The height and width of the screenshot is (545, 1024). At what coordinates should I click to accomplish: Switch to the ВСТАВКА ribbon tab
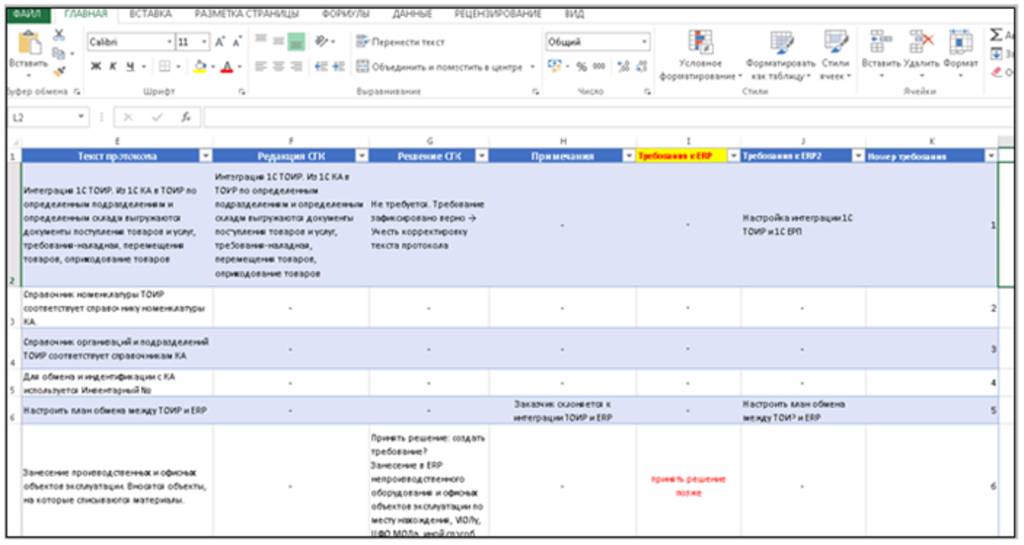click(x=150, y=14)
